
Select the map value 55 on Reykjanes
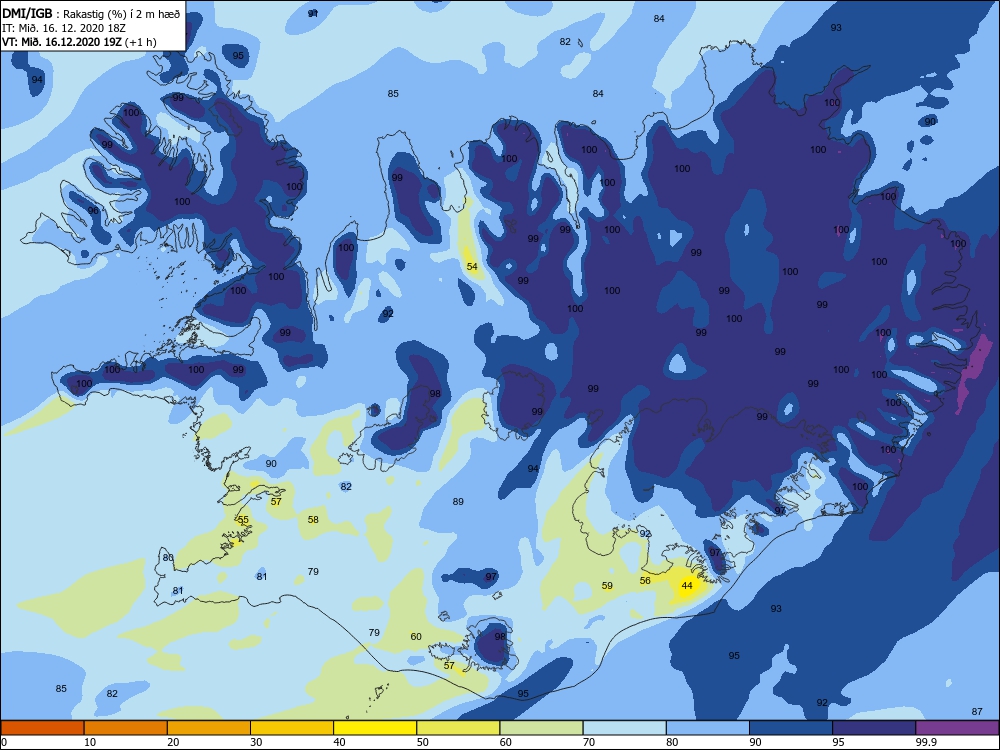243,520
